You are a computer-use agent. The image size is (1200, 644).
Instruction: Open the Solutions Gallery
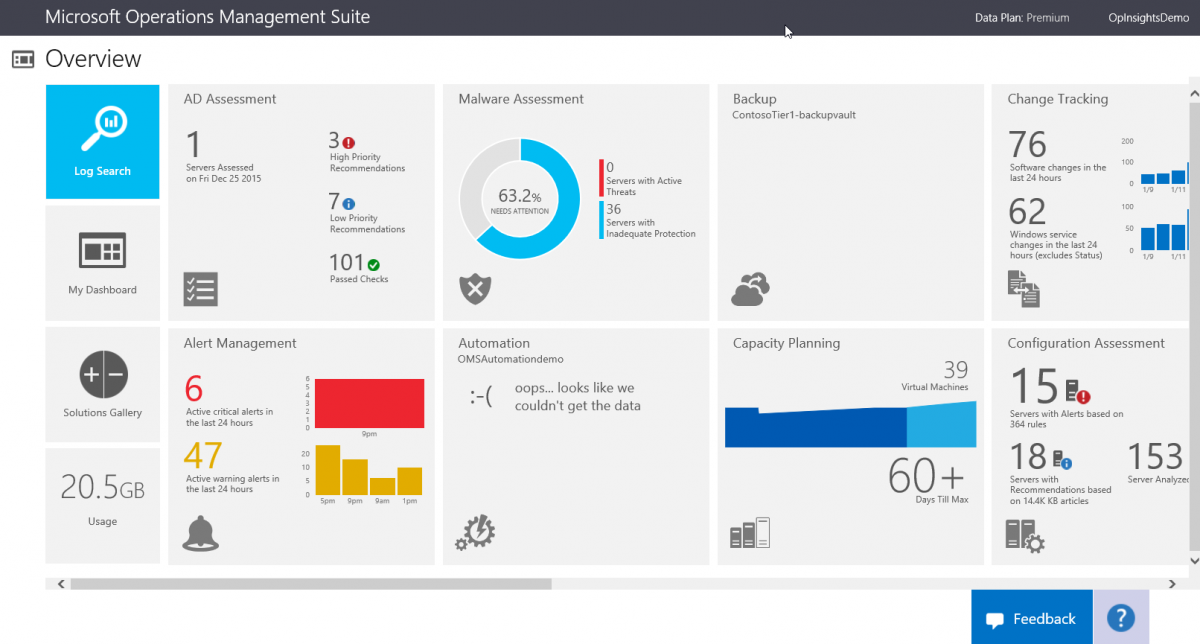point(102,383)
